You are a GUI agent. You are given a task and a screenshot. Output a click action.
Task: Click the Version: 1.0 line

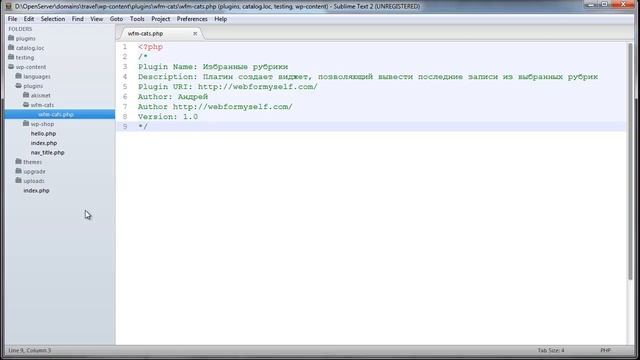click(168, 117)
